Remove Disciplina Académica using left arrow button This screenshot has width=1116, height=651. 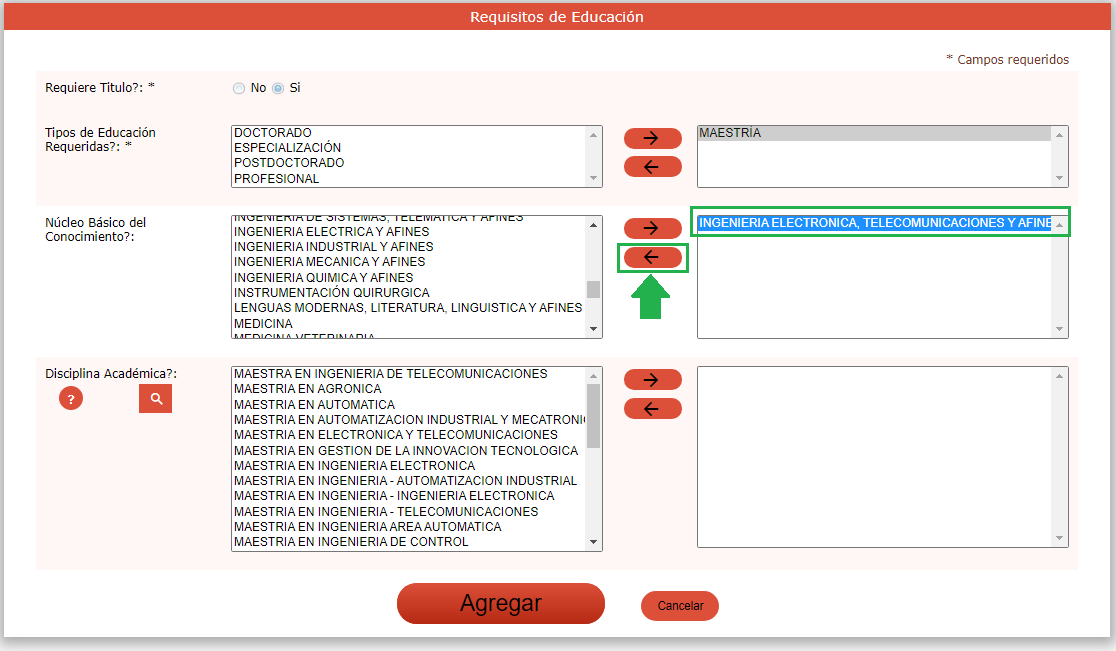652,409
